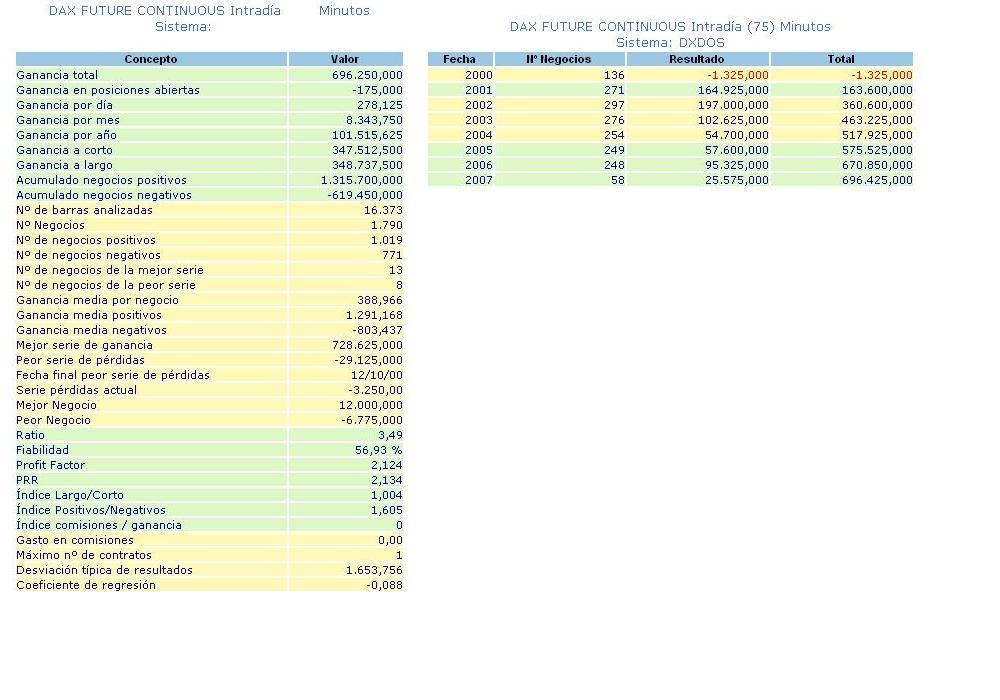Click the Total column header
1000x700 pixels.
(x=841, y=59)
